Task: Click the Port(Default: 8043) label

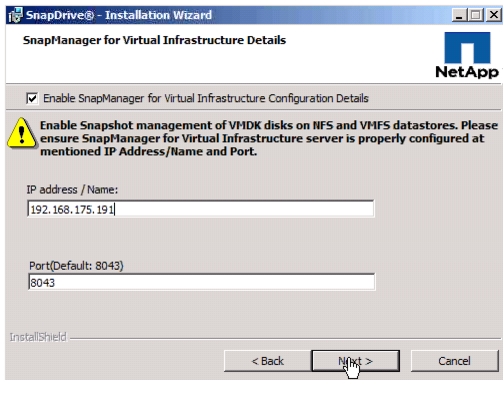Action: pos(76,266)
